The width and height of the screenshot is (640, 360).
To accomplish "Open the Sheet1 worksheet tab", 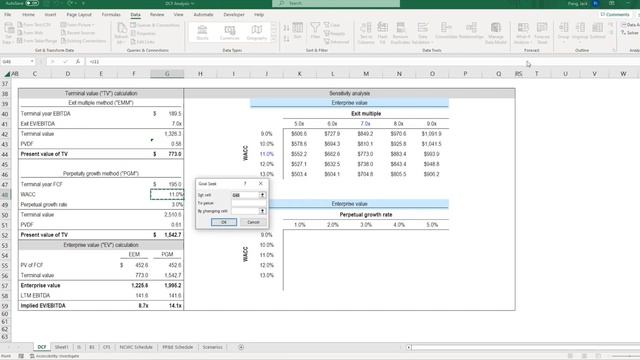I will [61, 347].
